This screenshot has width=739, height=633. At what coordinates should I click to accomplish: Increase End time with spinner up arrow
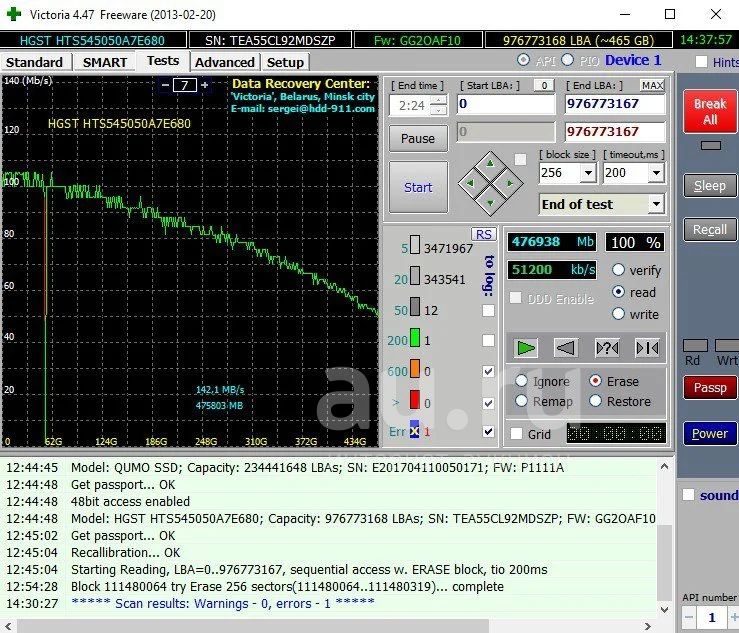[439, 100]
